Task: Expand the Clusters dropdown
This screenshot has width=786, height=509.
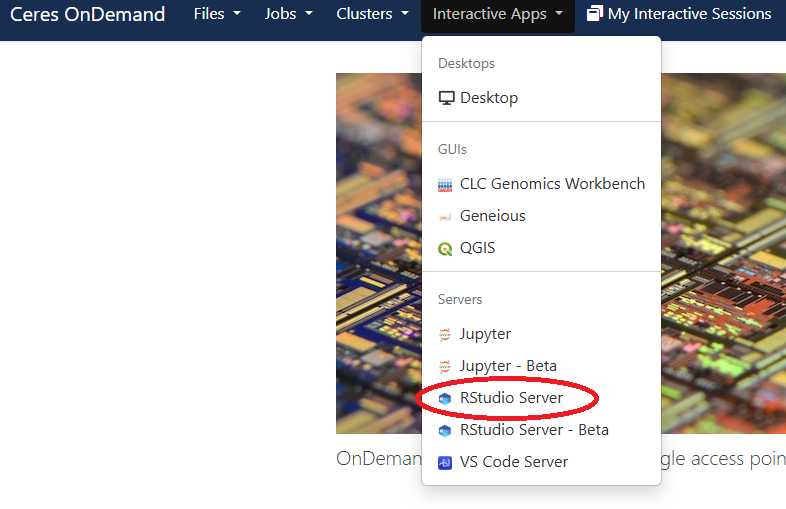Action: pyautogui.click(x=372, y=14)
